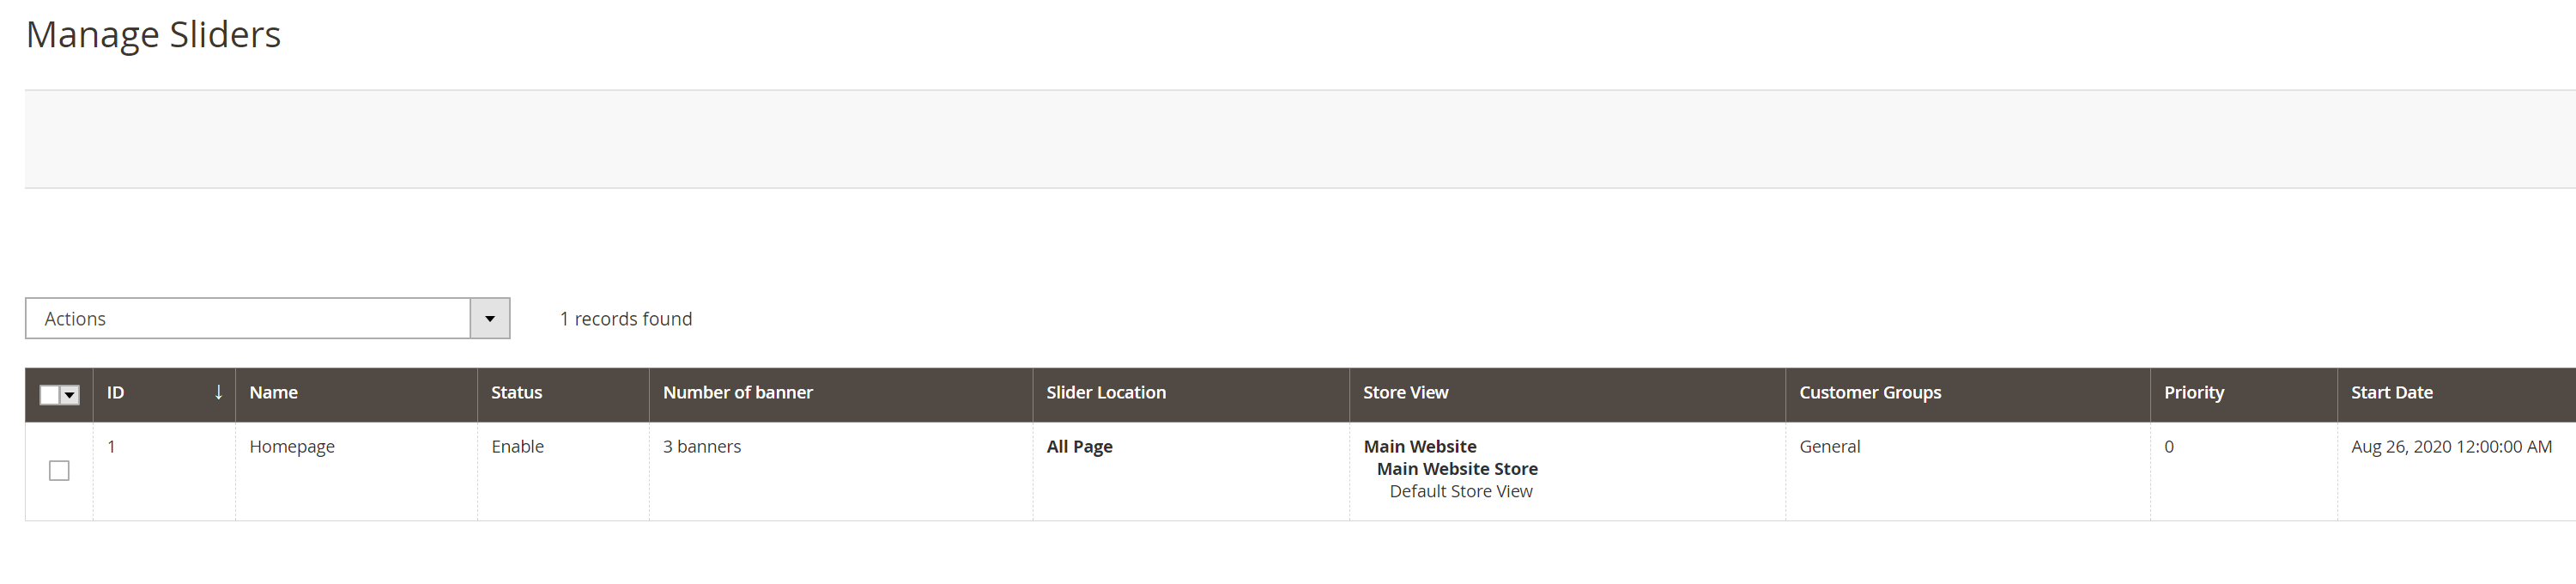Click Main Website Store text
Screen dimensions: 2576x584
[1457, 469]
